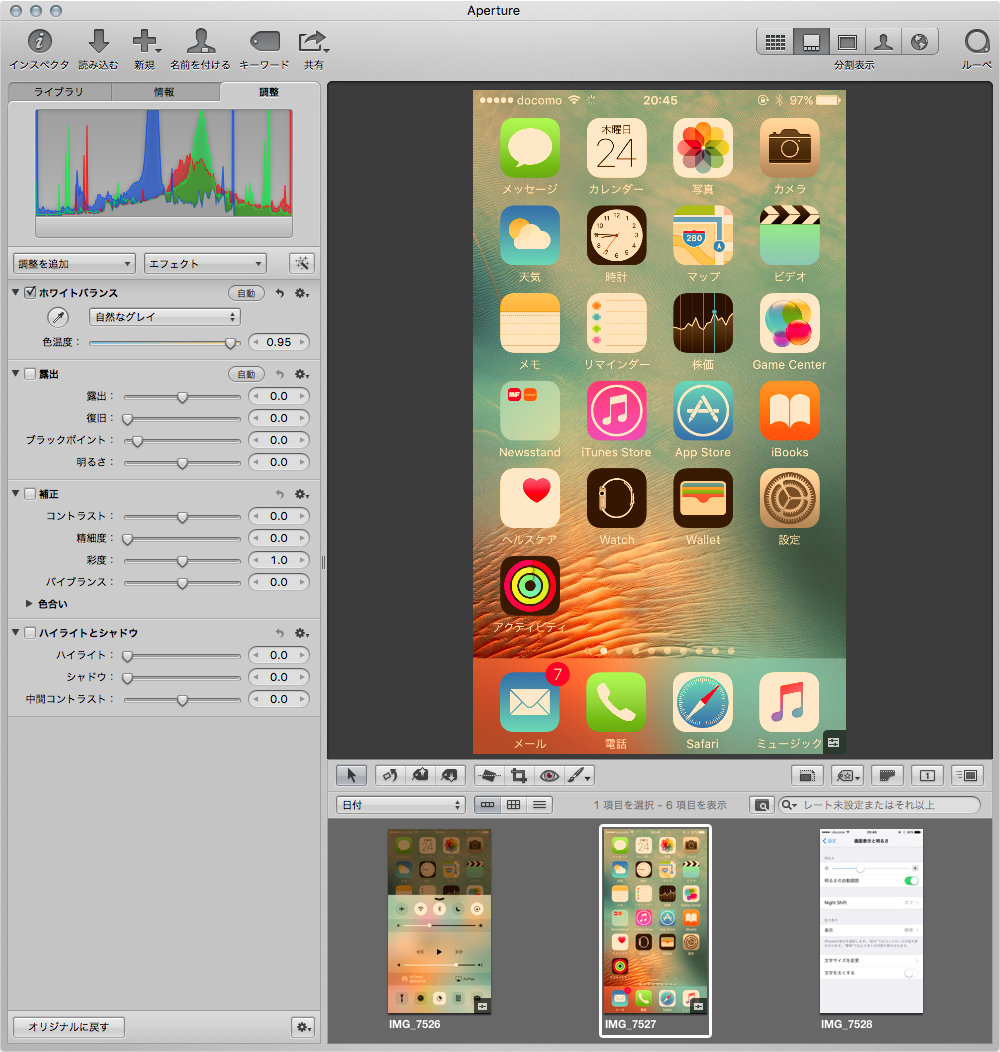The width and height of the screenshot is (1000, 1052).
Task: Open the metadata overlays button menu
Action: pos(846,776)
